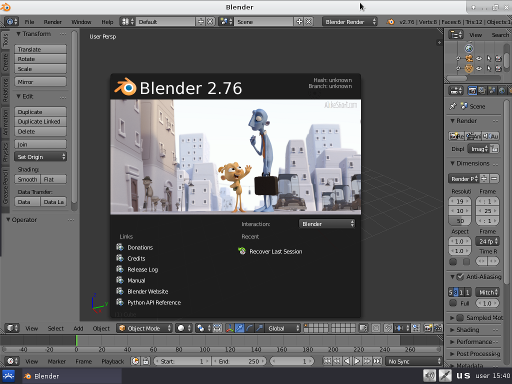Click the plus icon to add screen layout
The image size is (512, 384).
point(201,22)
